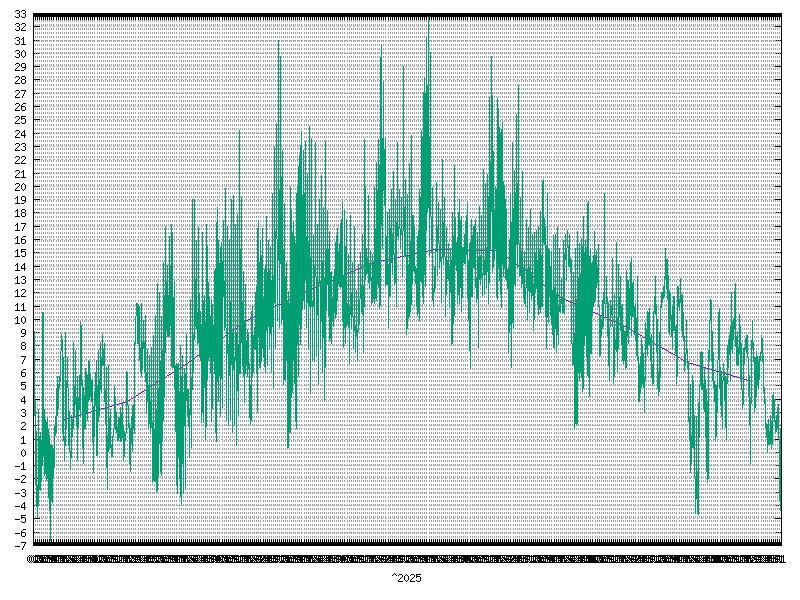Click the 30 label on the y-axis
The width and height of the screenshot is (800, 600).
click(x=20, y=54)
